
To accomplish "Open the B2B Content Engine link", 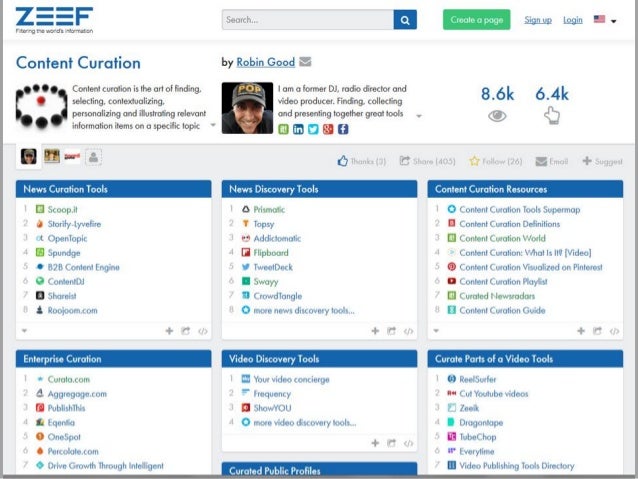I will (x=84, y=267).
